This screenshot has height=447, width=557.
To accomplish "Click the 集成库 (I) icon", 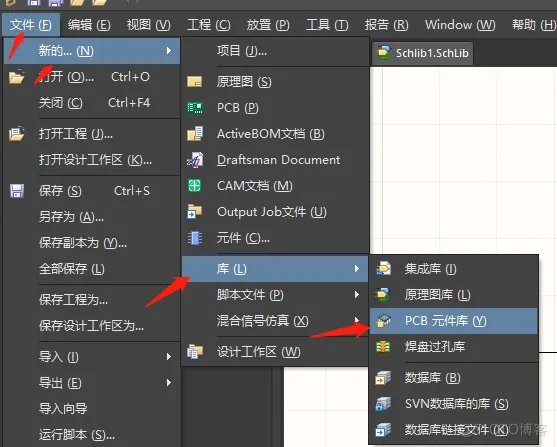I will [383, 269].
